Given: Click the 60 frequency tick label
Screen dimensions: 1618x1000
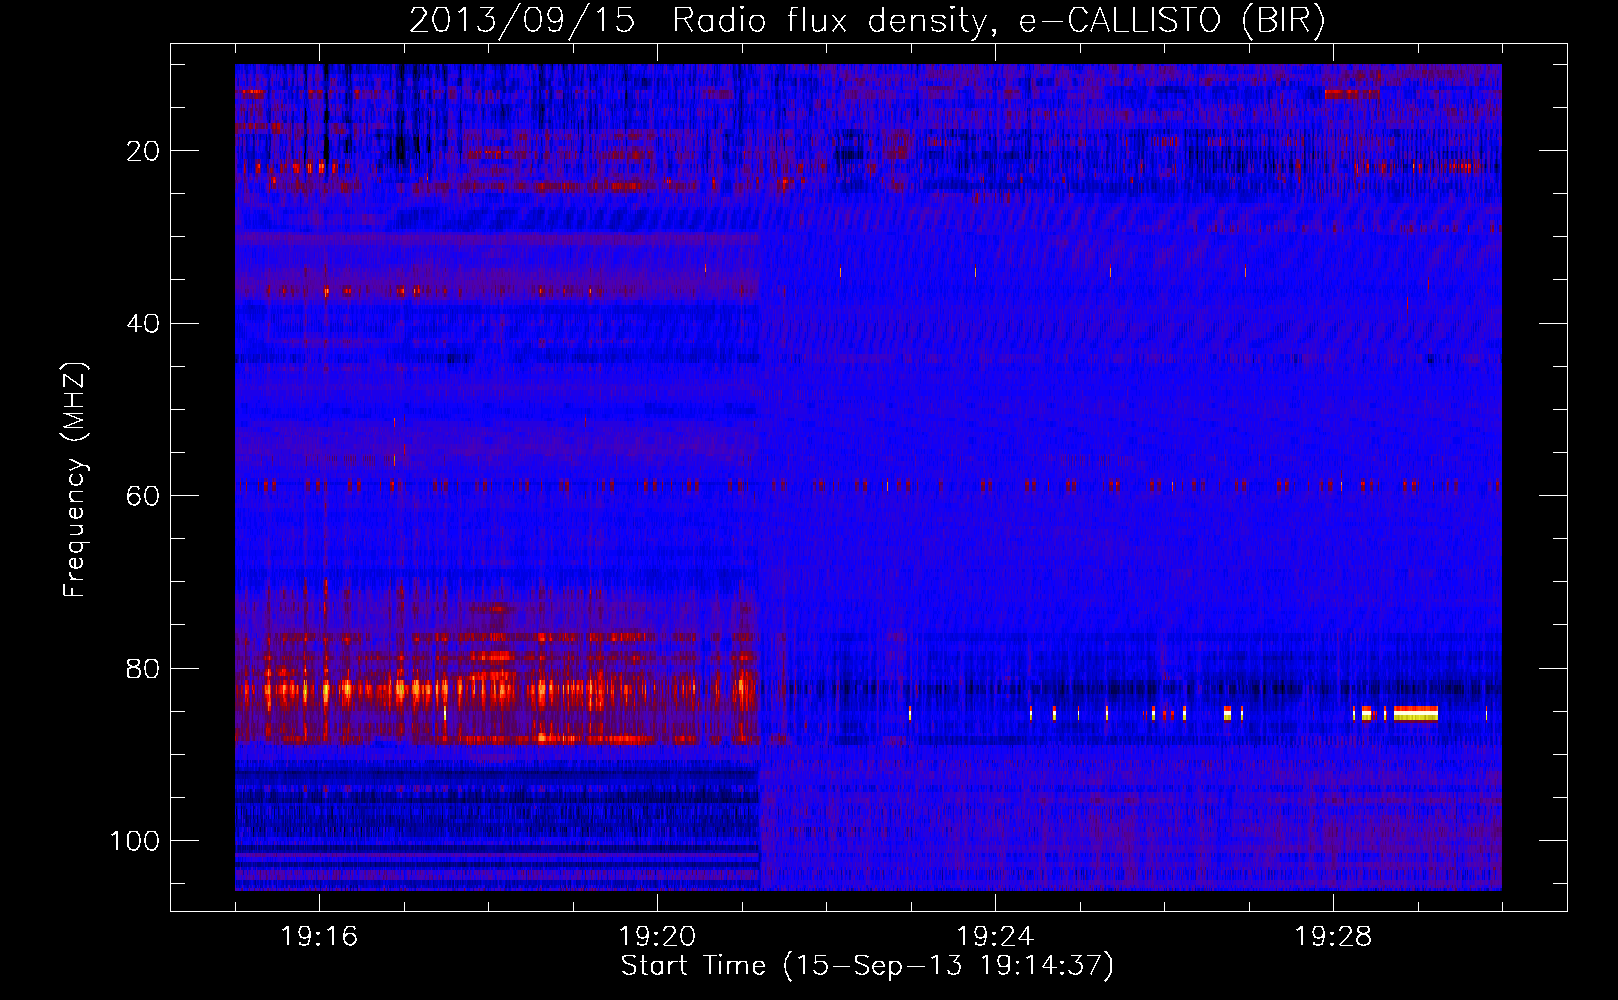Looking at the screenshot, I should pyautogui.click(x=143, y=496).
